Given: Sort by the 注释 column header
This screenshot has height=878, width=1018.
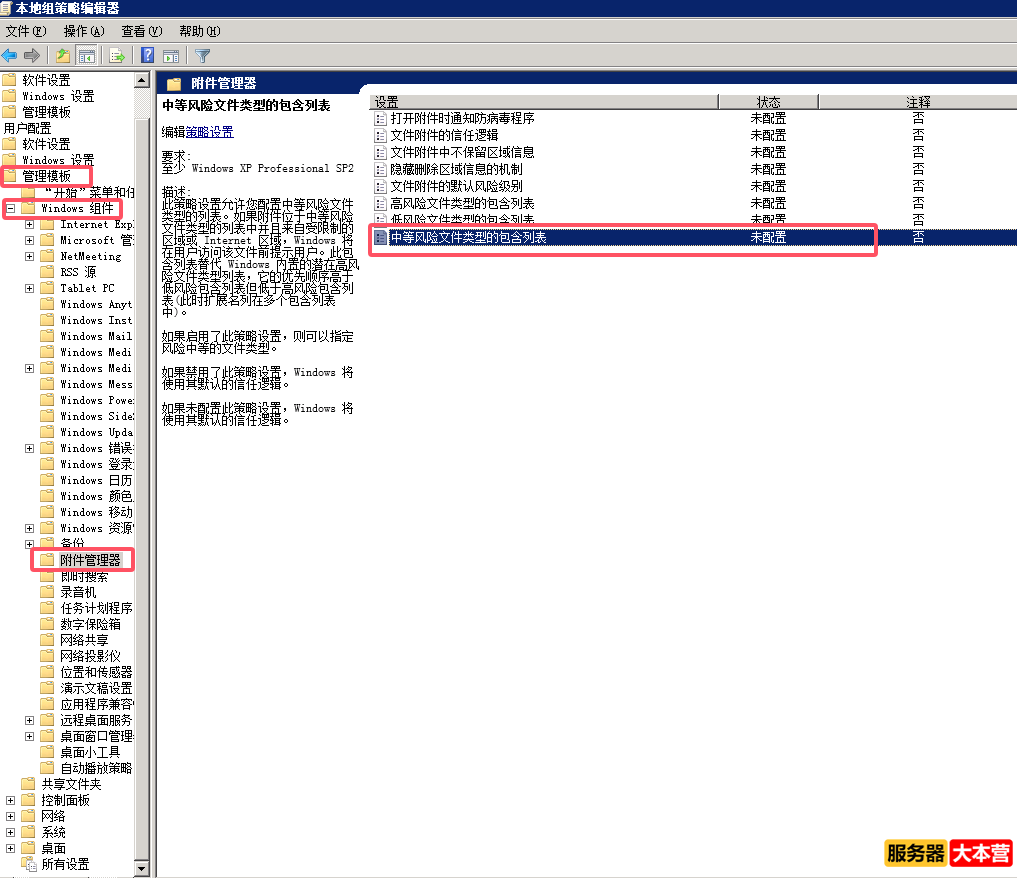Looking at the screenshot, I should coord(918,102).
